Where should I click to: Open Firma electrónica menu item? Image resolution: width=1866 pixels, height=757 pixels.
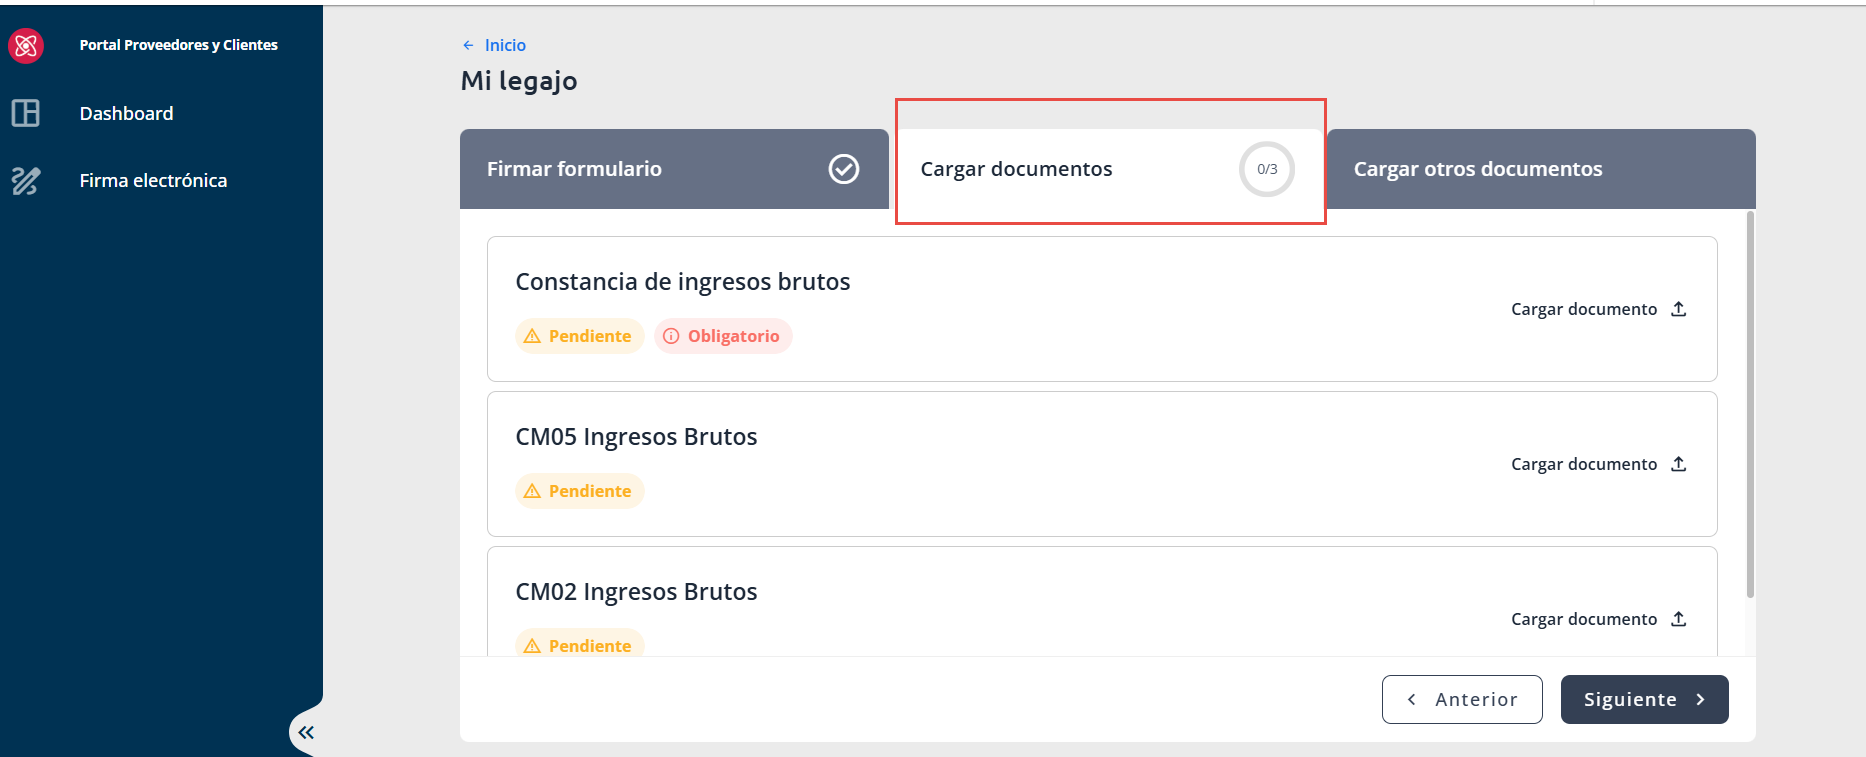[x=153, y=181]
